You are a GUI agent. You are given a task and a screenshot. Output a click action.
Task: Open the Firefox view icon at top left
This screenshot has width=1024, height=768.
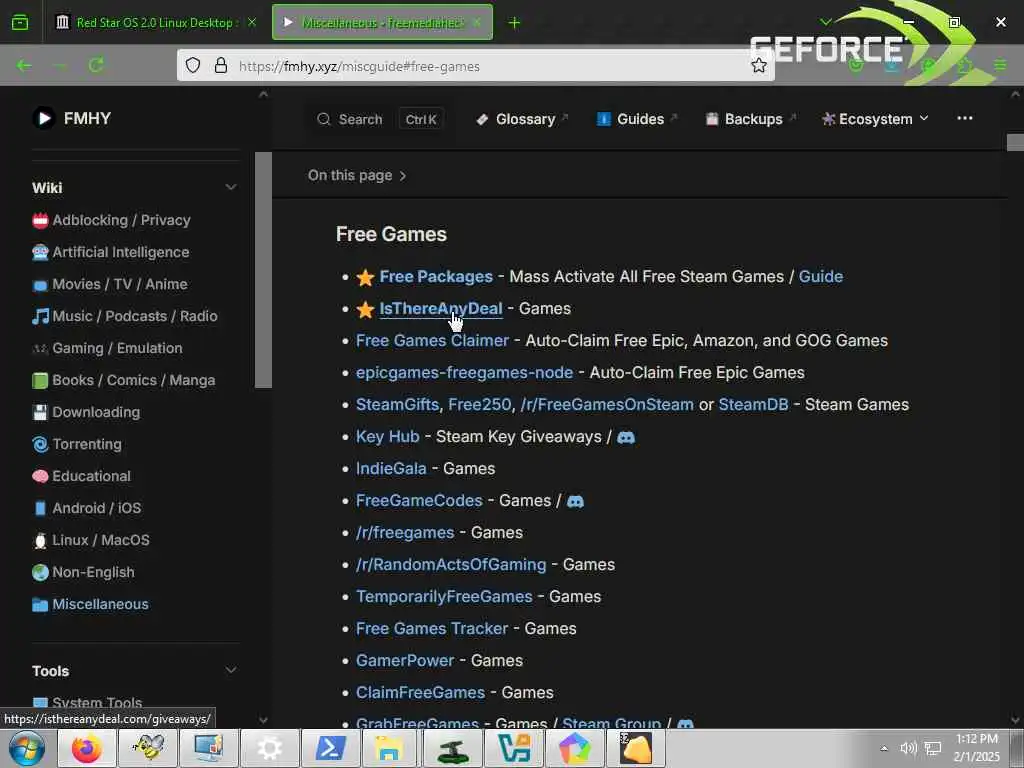point(20,22)
